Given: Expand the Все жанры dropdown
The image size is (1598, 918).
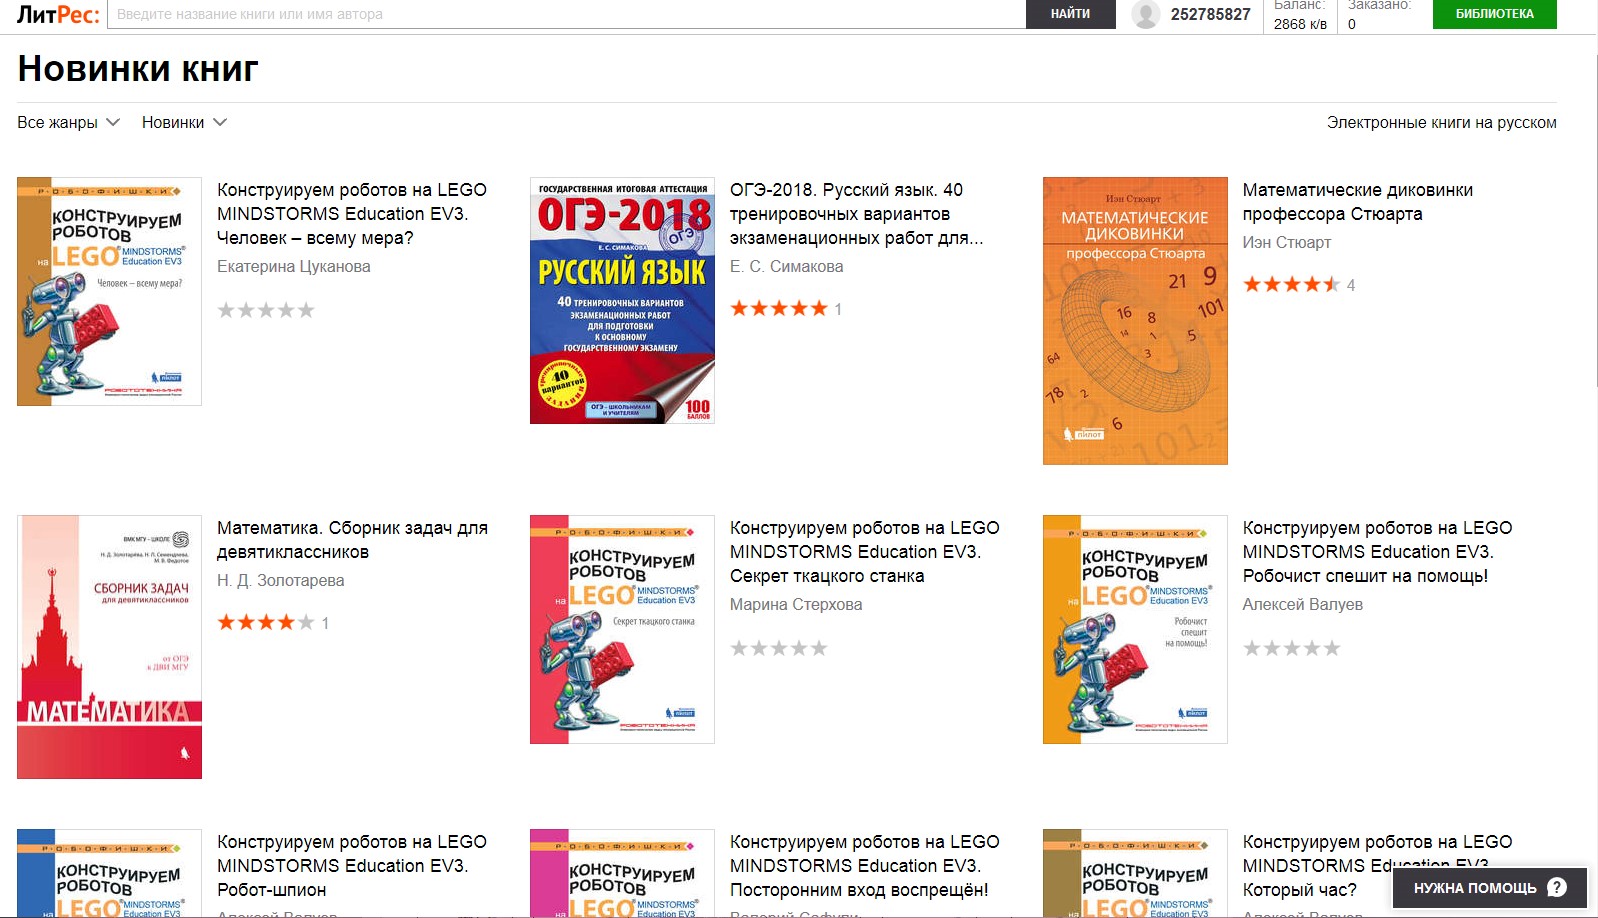Looking at the screenshot, I should [68, 122].
